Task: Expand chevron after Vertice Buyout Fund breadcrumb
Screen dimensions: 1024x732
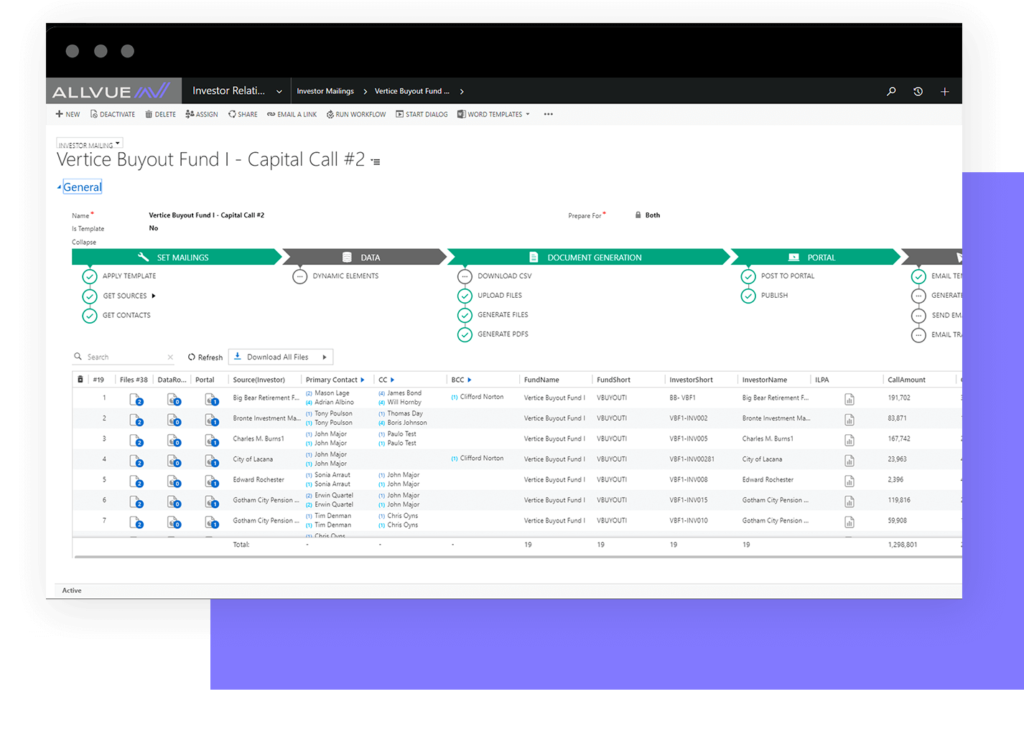Action: coord(462,91)
